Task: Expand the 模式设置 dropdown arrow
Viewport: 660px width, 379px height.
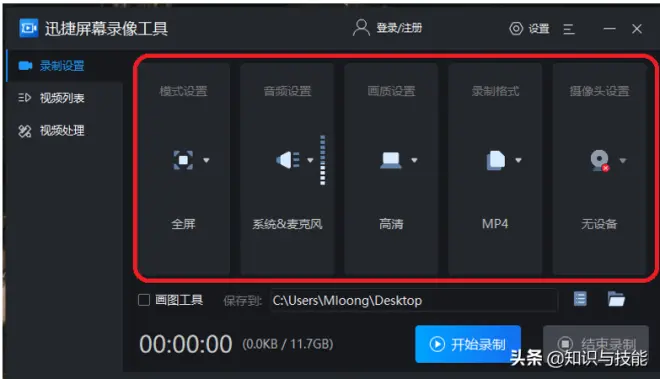Action: [206, 160]
